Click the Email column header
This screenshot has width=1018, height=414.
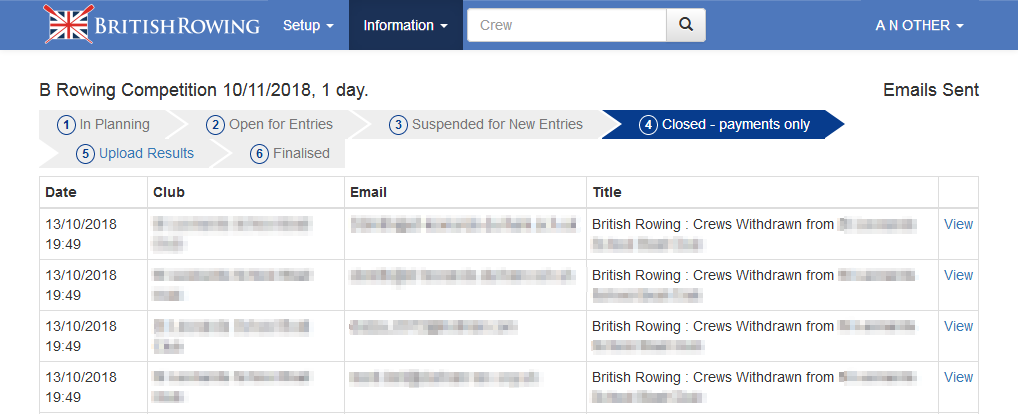click(368, 192)
